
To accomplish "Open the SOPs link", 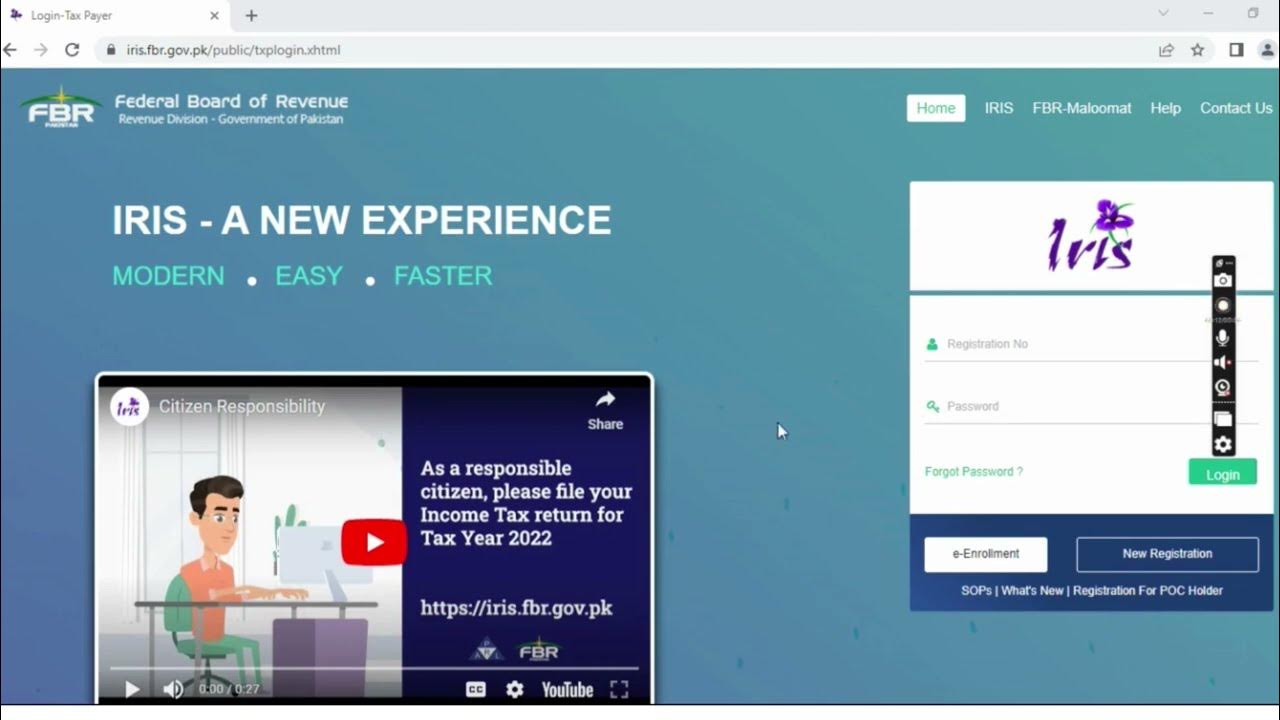I will (x=976, y=591).
